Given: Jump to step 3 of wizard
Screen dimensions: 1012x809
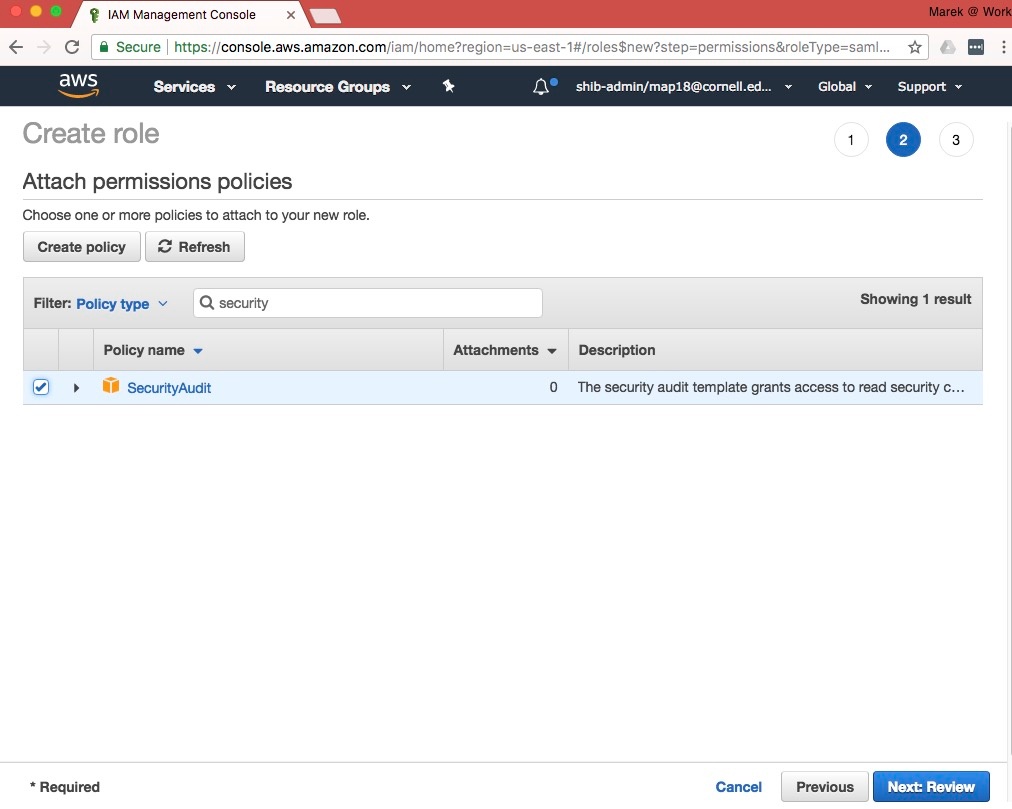Looking at the screenshot, I should click(x=956, y=139).
